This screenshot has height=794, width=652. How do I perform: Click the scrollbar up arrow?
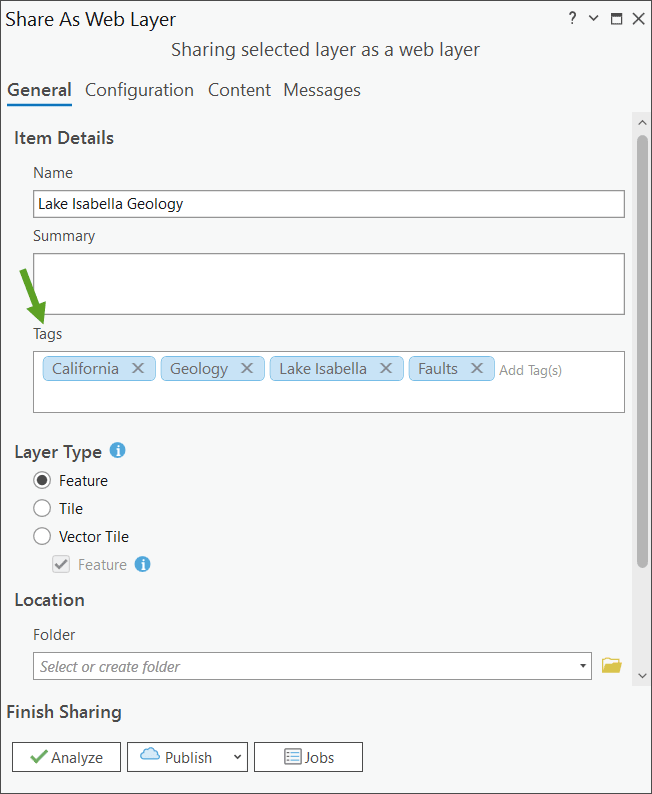coord(642,123)
